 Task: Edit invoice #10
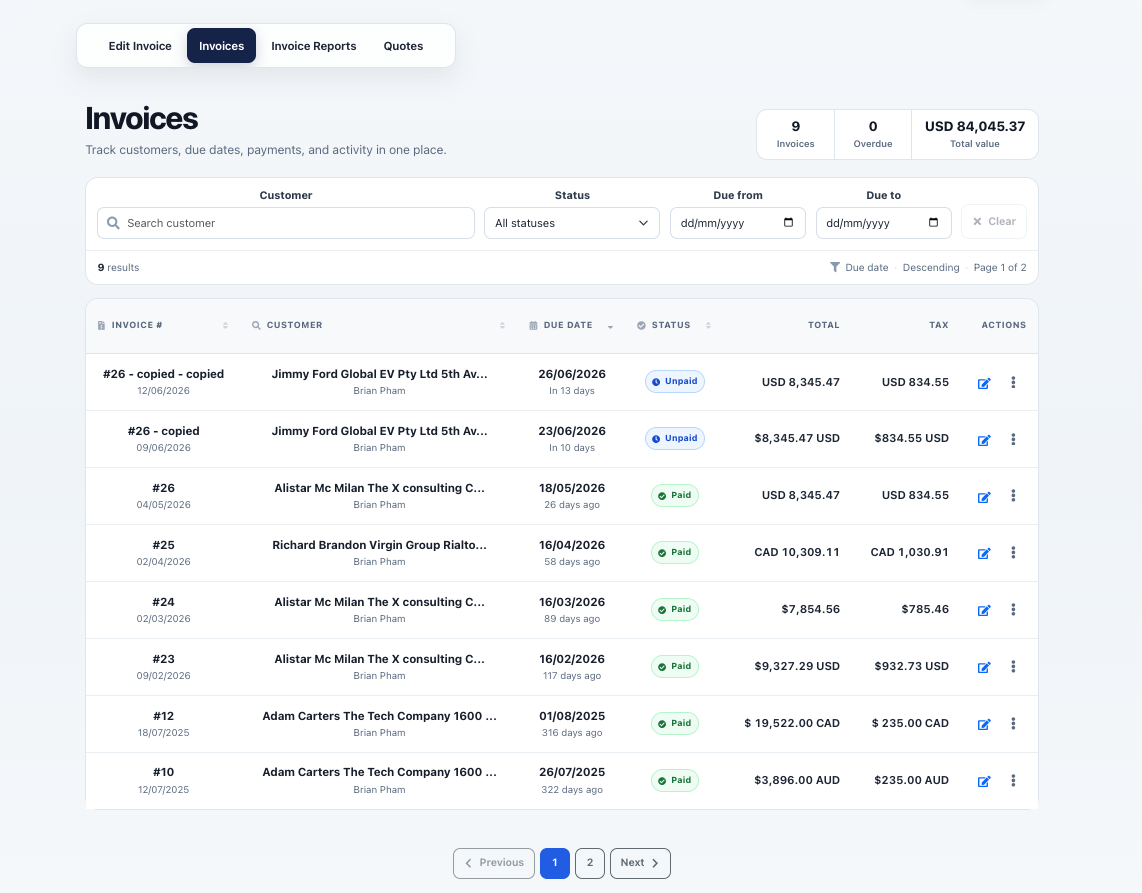click(984, 781)
